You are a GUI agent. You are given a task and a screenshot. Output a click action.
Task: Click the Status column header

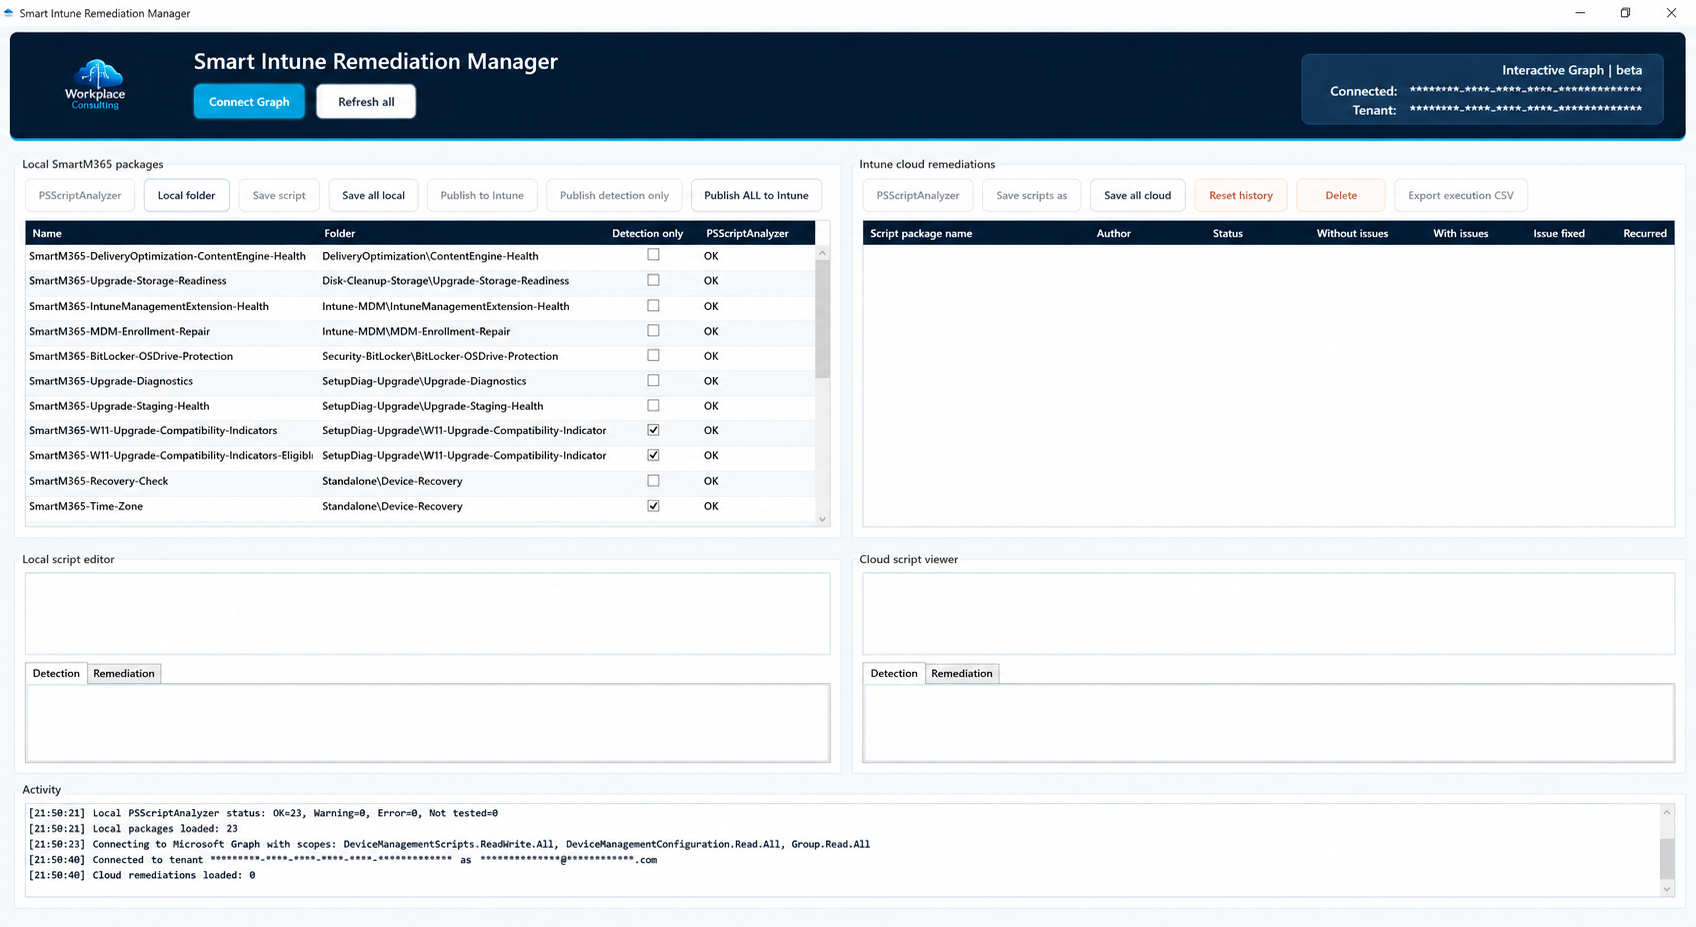tap(1228, 233)
